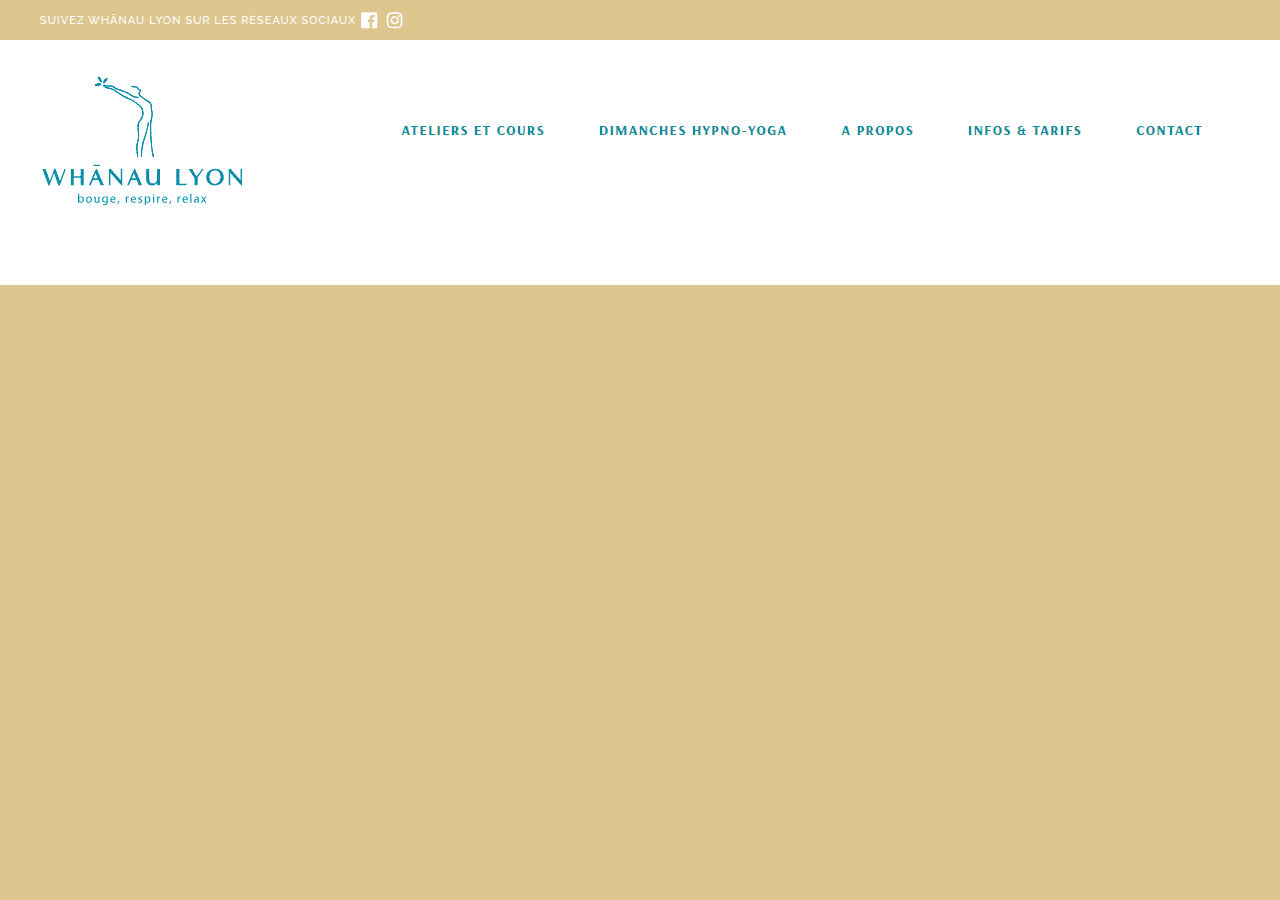1280x900 pixels.
Task: Go to Dimanches Hypno-Yoga page
Action: point(693,131)
